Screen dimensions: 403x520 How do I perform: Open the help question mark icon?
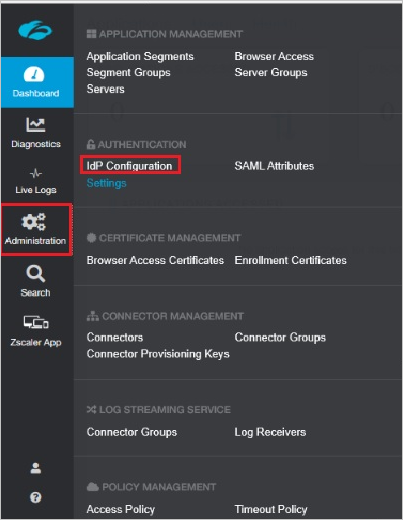point(36,498)
